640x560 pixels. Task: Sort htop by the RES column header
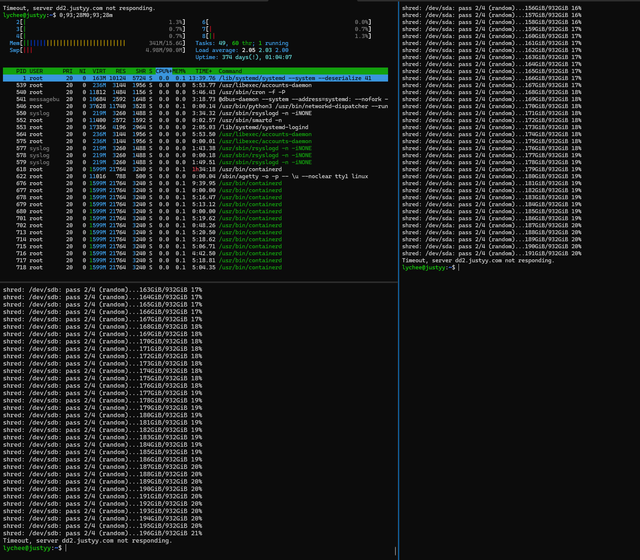[120, 71]
